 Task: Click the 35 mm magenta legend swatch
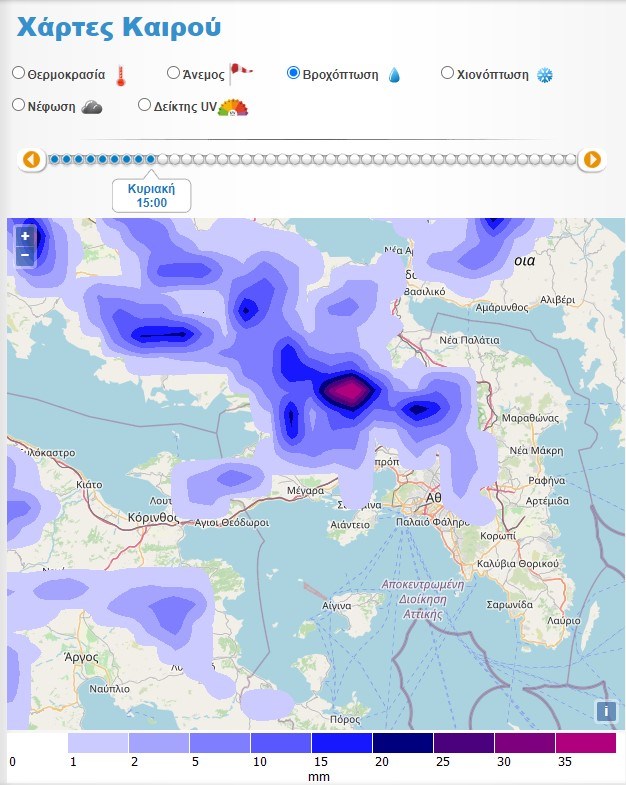[x=585, y=743]
